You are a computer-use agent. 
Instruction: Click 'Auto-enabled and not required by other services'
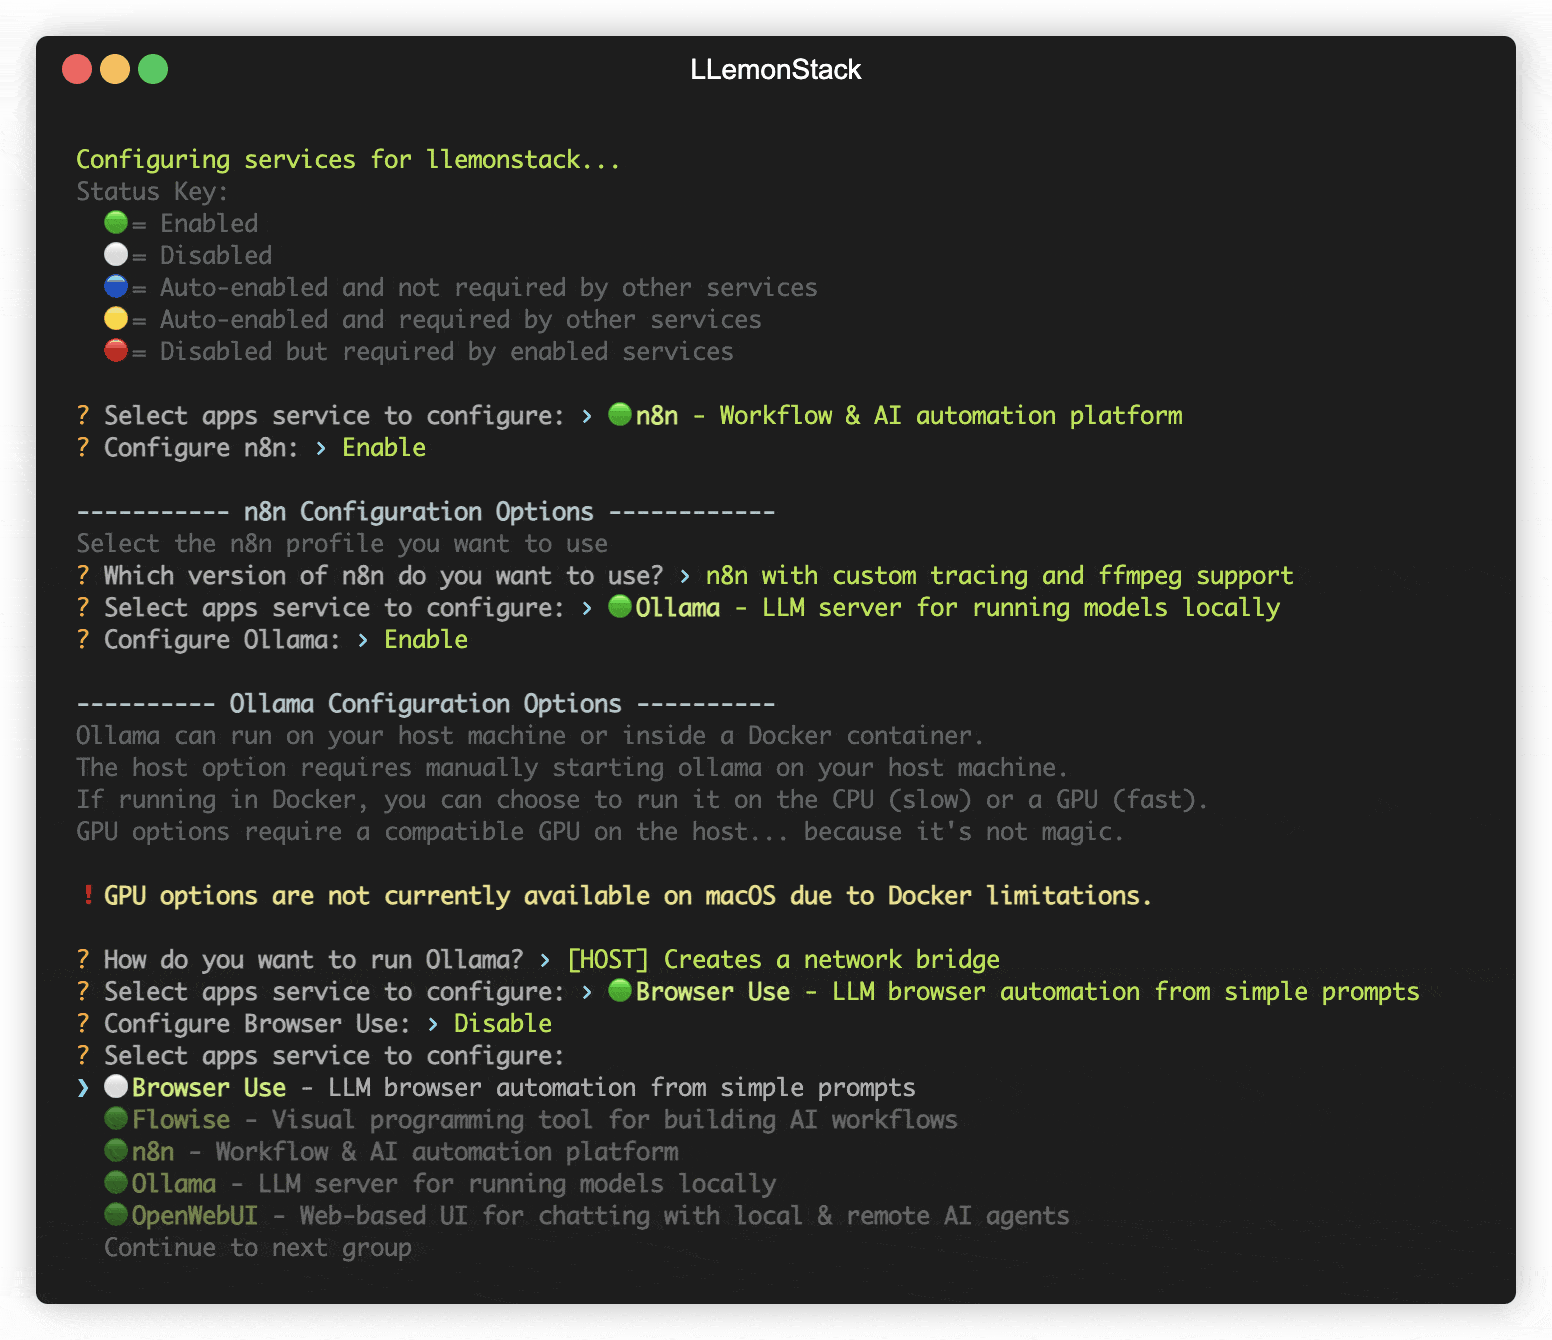pyautogui.click(x=489, y=287)
